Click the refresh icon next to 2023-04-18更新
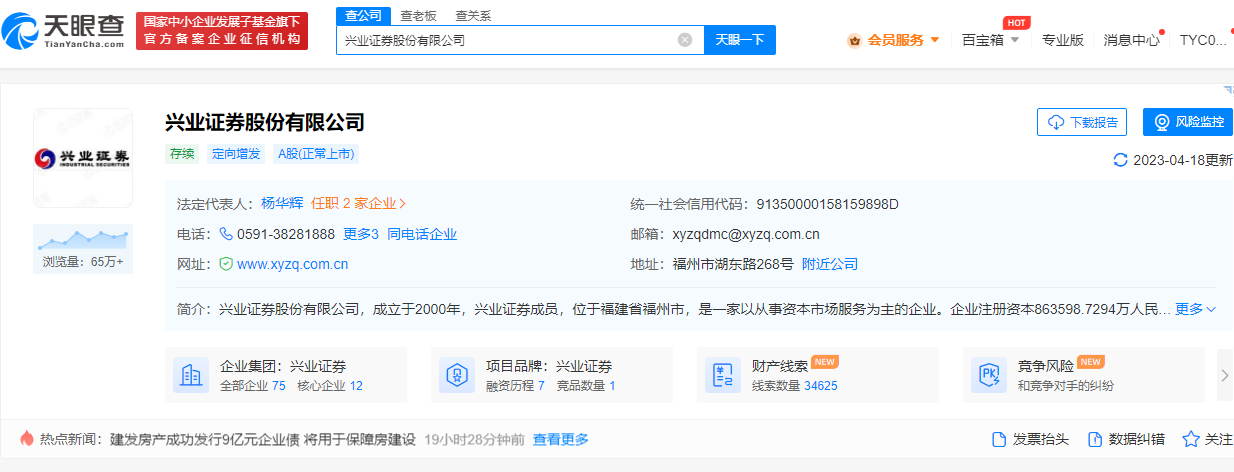1234x472 pixels. point(1120,160)
